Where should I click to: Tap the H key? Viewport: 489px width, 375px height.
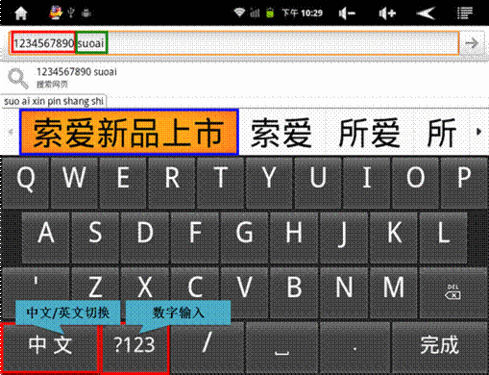(x=294, y=238)
